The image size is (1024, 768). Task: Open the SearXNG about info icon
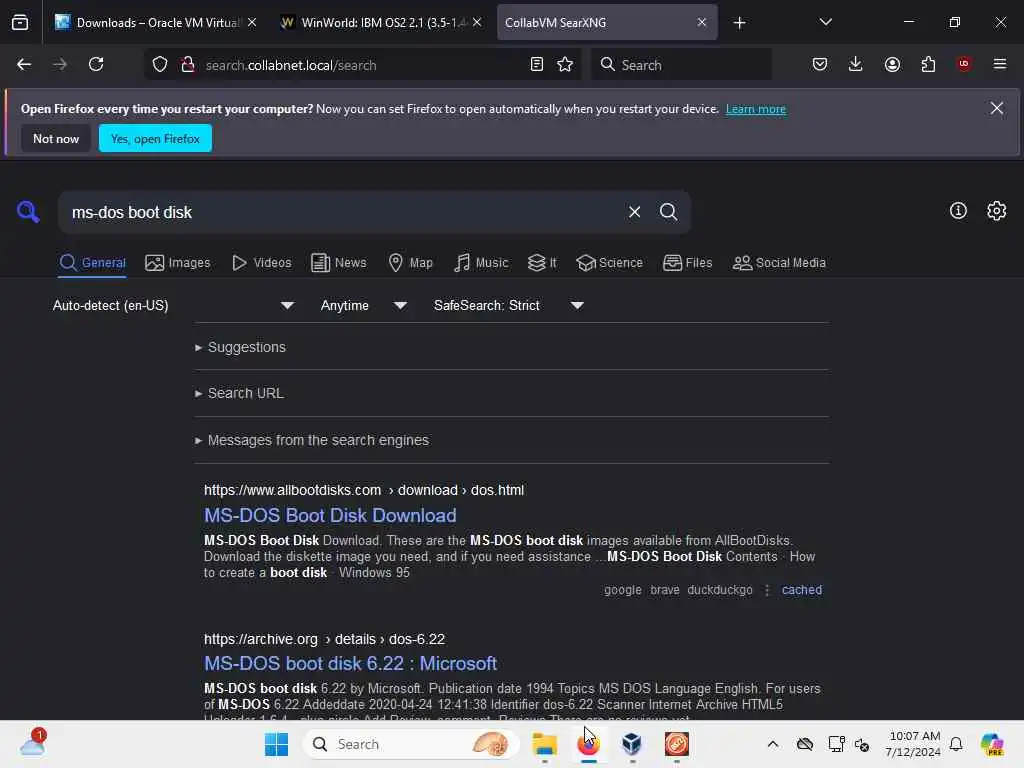pos(958,211)
